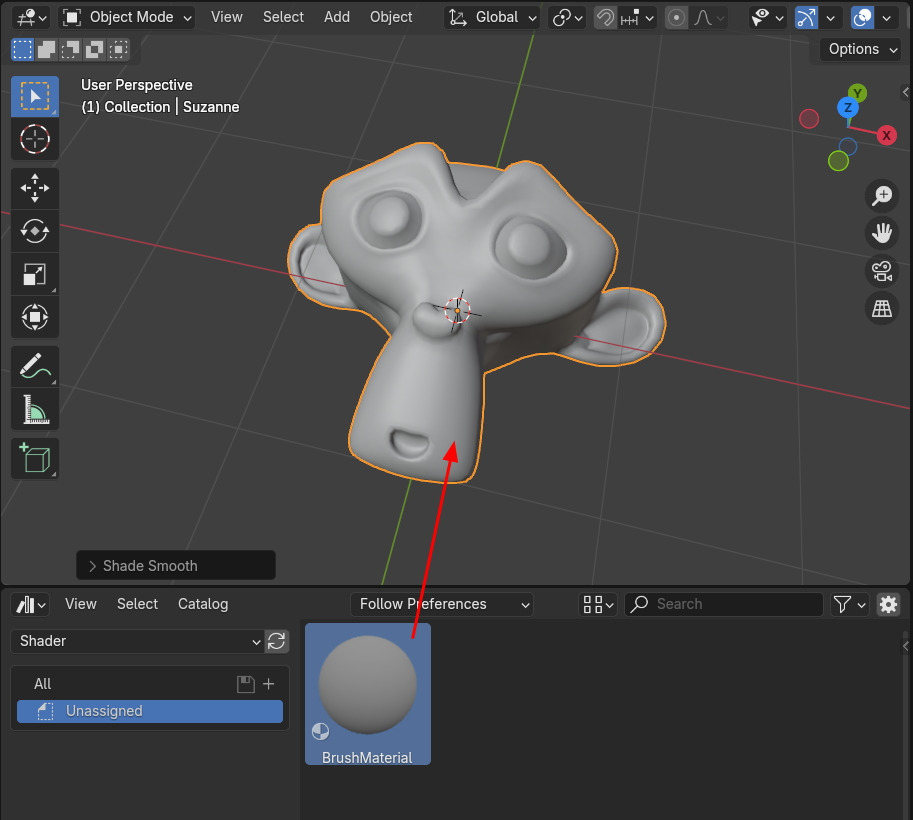Open the asset browser Select menu
The height and width of the screenshot is (820, 913).
click(137, 604)
